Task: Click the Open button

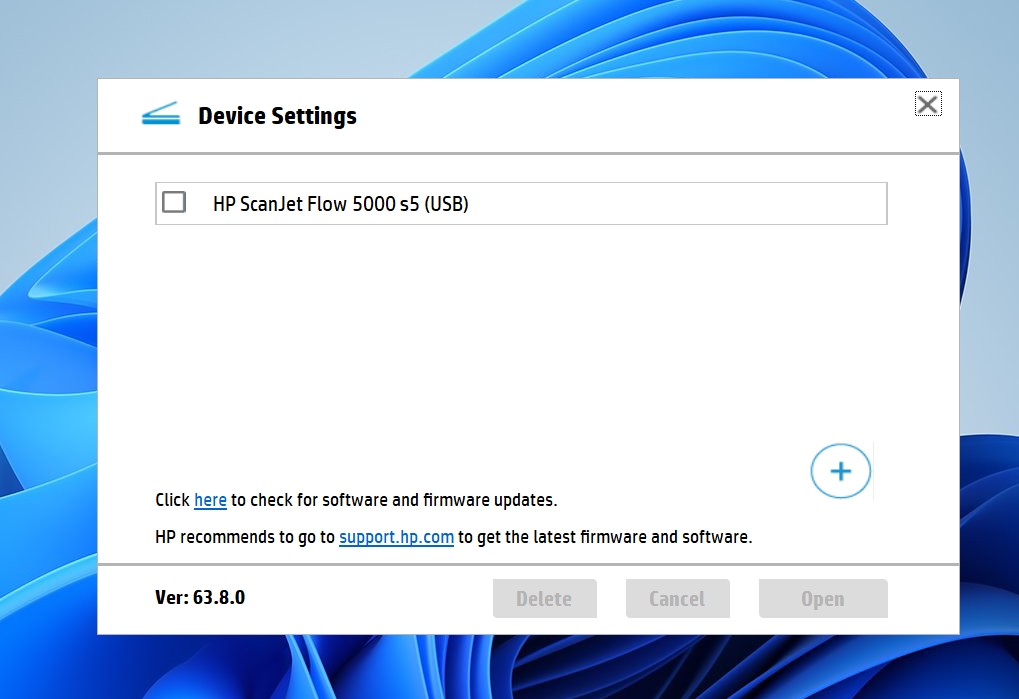Action: click(823, 598)
